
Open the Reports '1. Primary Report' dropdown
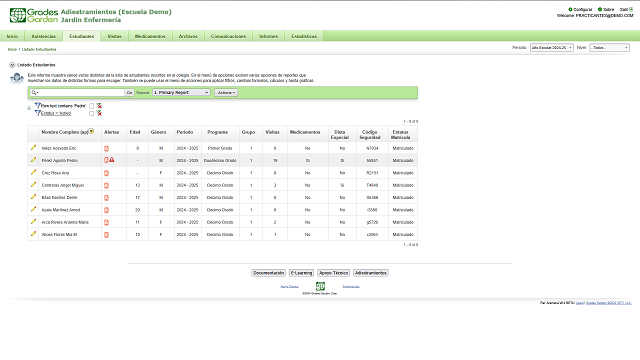pos(181,93)
